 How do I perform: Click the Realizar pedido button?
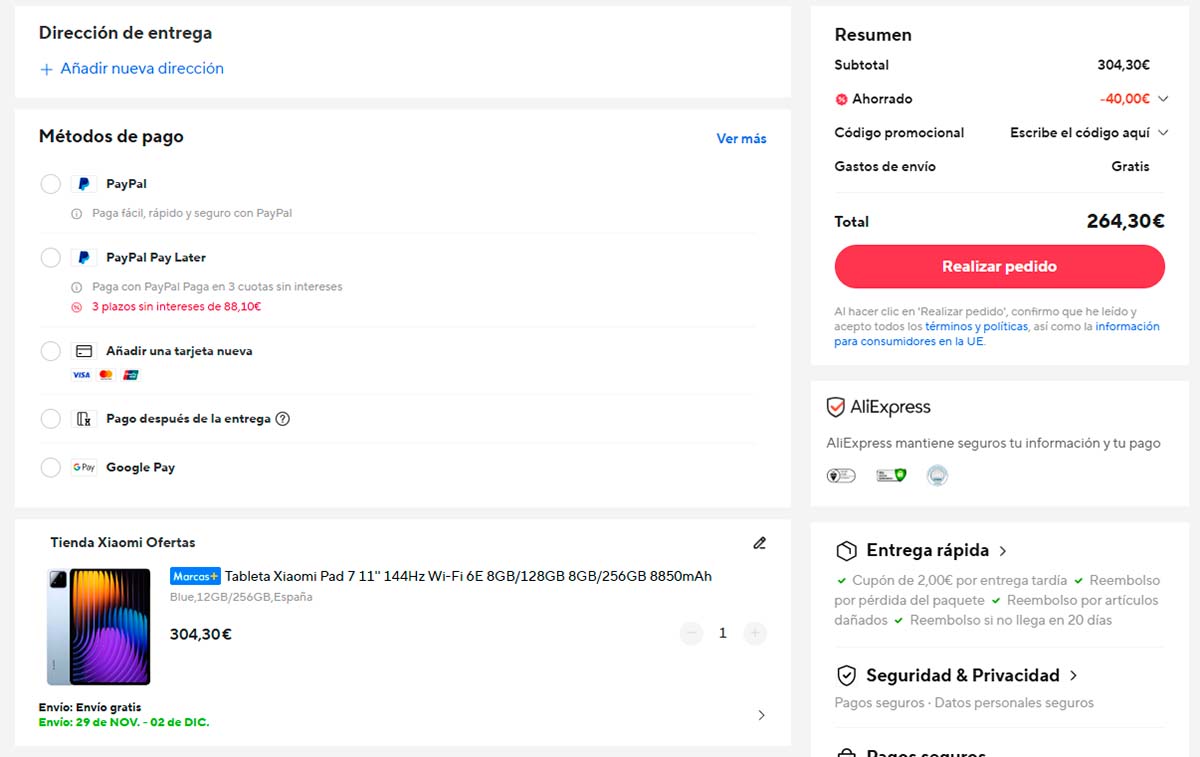[999, 266]
